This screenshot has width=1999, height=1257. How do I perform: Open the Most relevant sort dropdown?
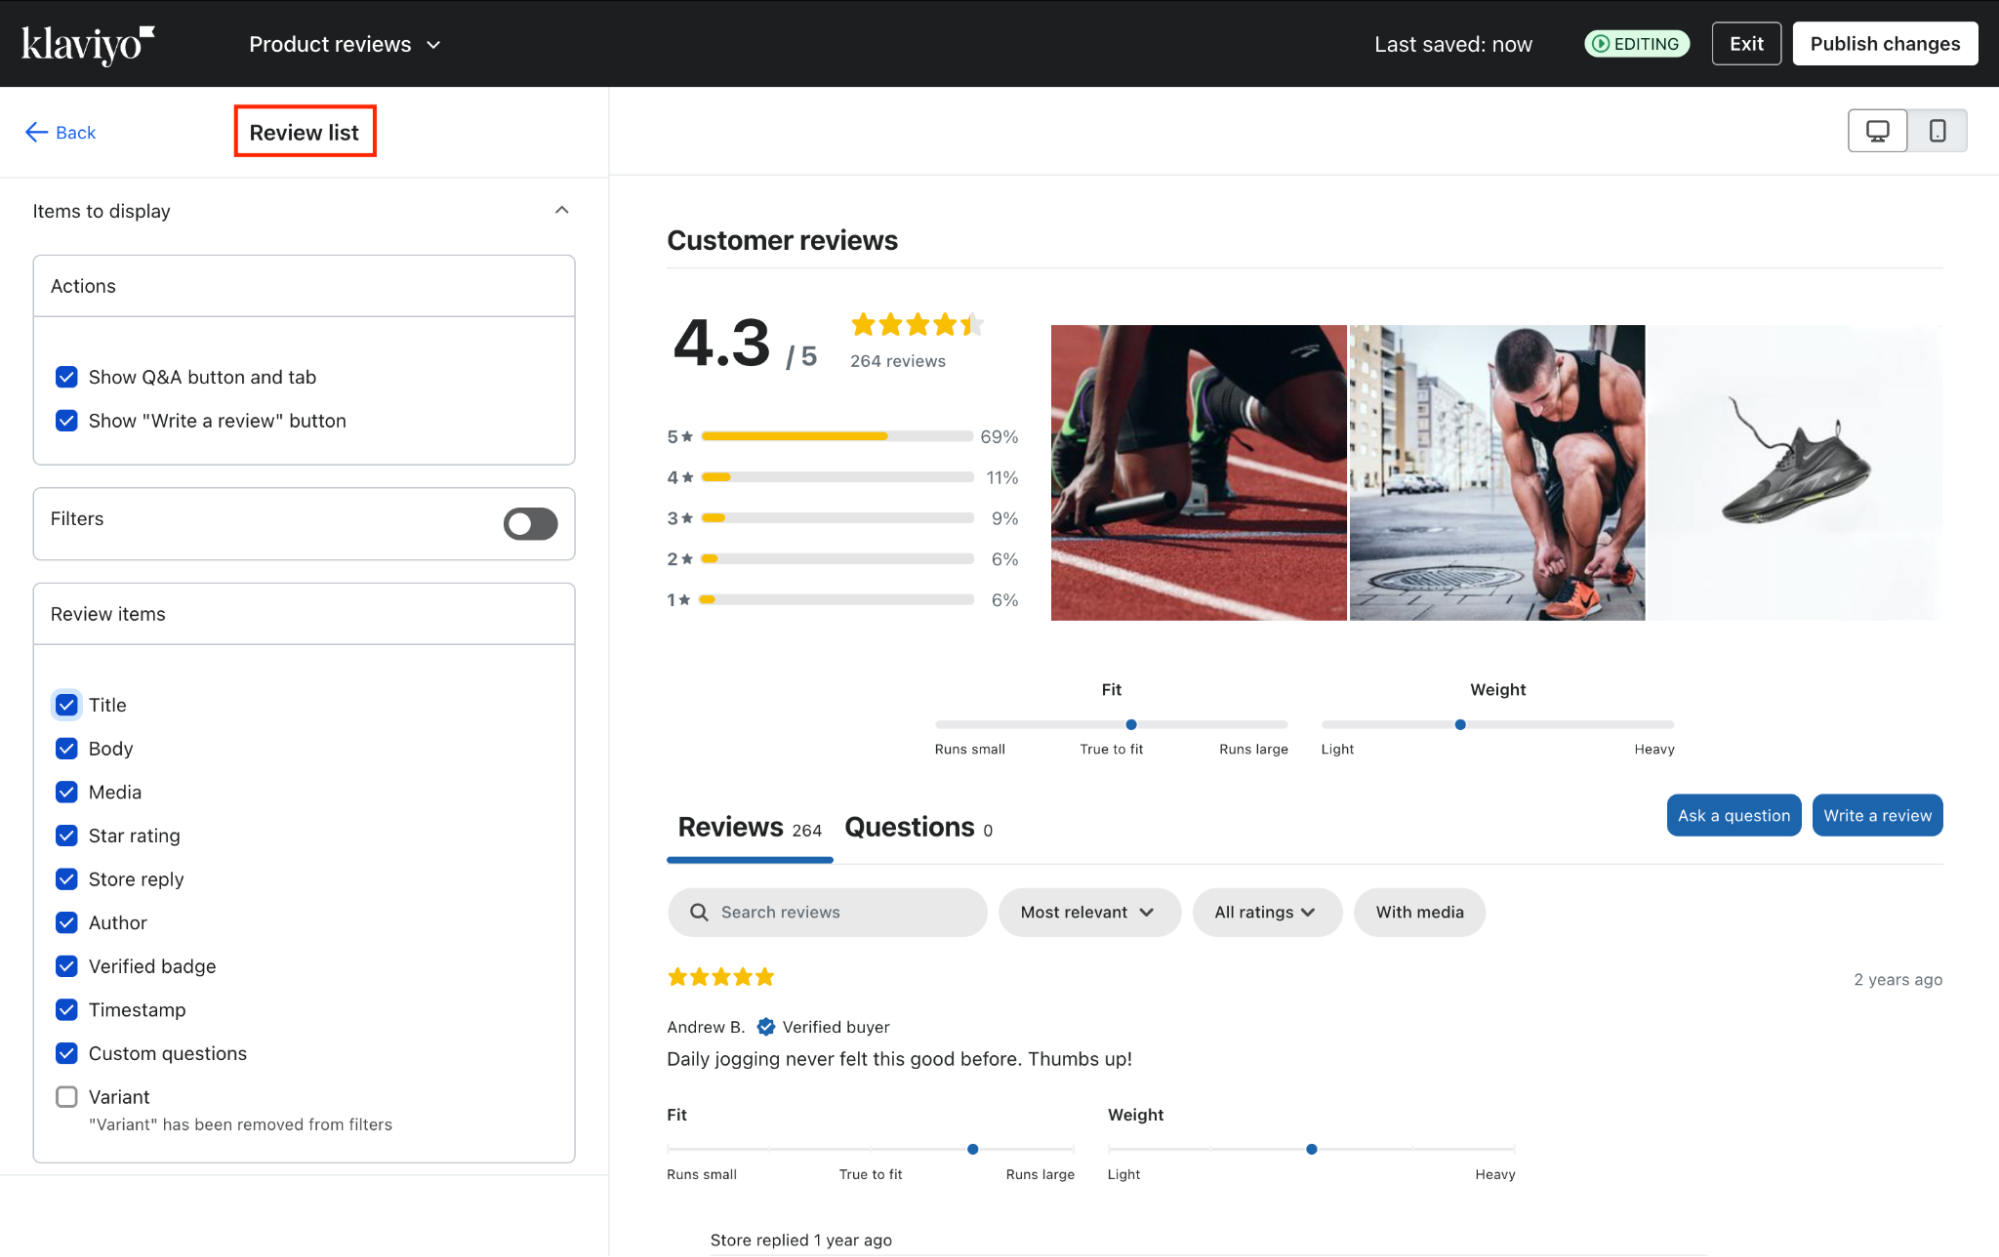(x=1088, y=912)
